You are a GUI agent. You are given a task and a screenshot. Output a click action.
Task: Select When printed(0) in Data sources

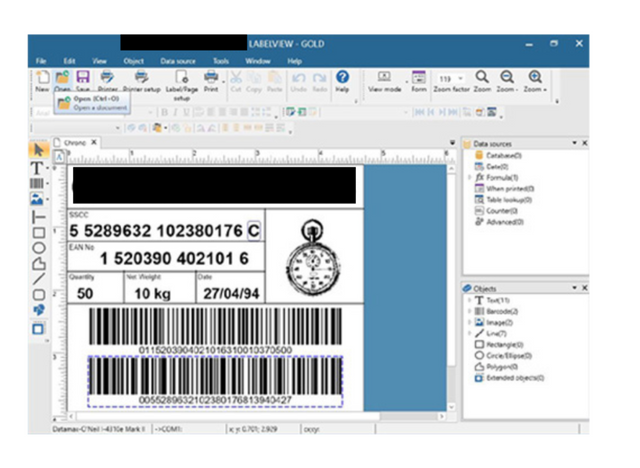click(x=504, y=189)
